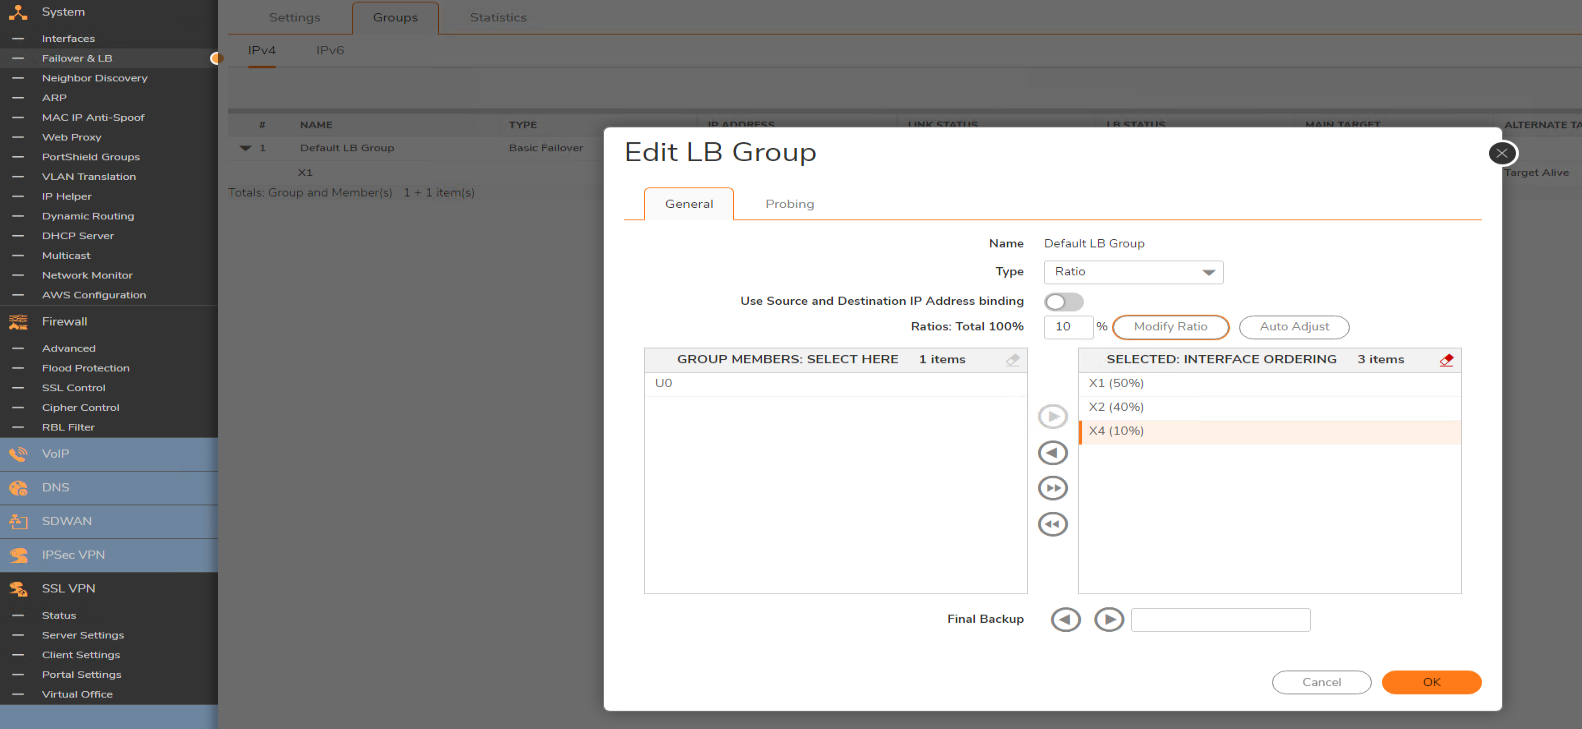Click the ratio percentage input field
This screenshot has width=1582, height=729.
(x=1068, y=327)
